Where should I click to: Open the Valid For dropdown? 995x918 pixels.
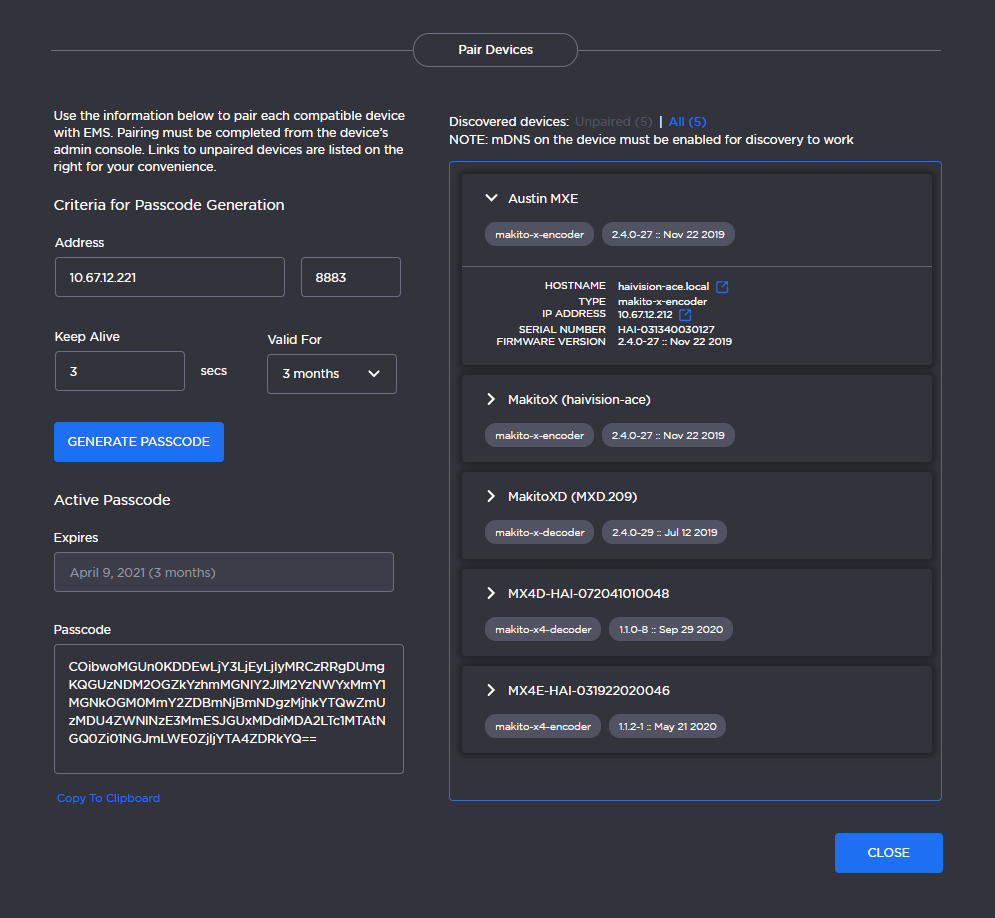[332, 374]
